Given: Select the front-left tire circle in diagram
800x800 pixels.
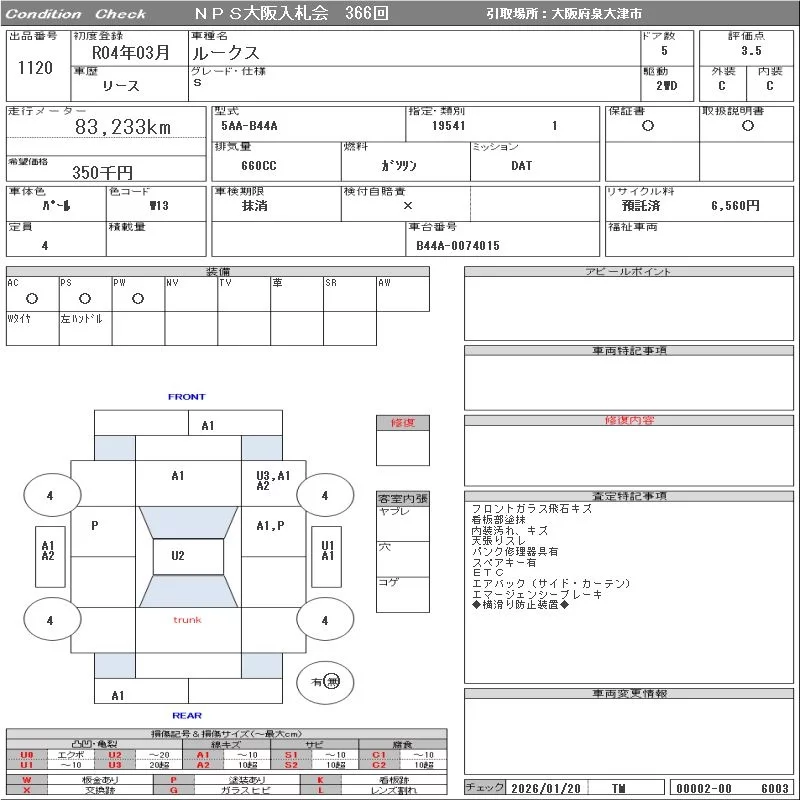Looking at the screenshot, I should coord(49,495).
